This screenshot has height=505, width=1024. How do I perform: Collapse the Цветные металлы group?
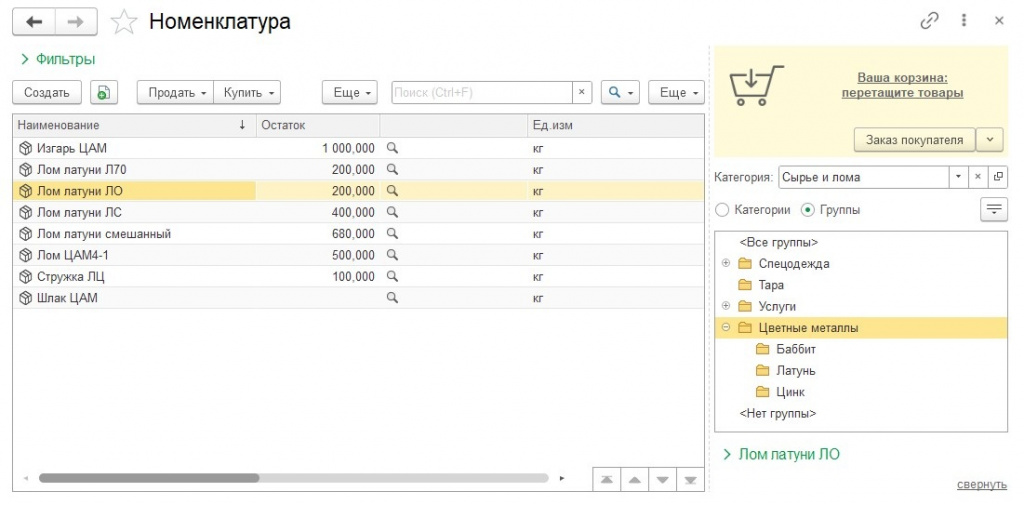pos(725,328)
